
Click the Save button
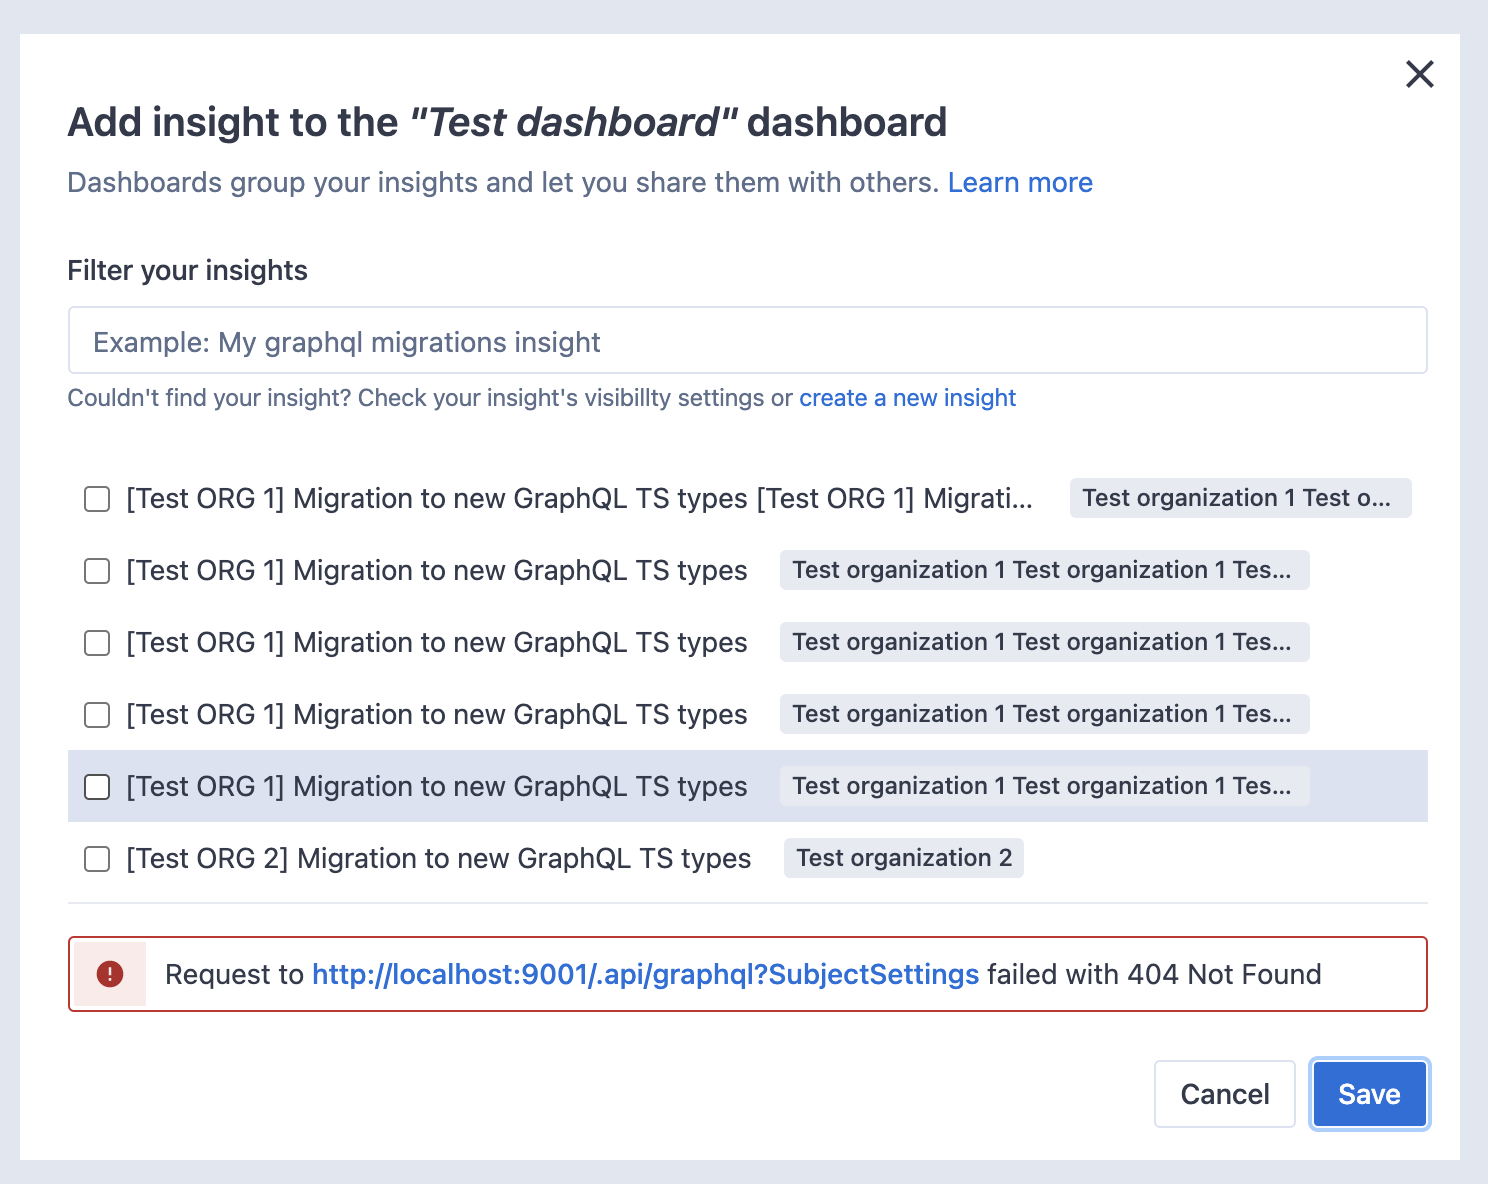(x=1369, y=1094)
